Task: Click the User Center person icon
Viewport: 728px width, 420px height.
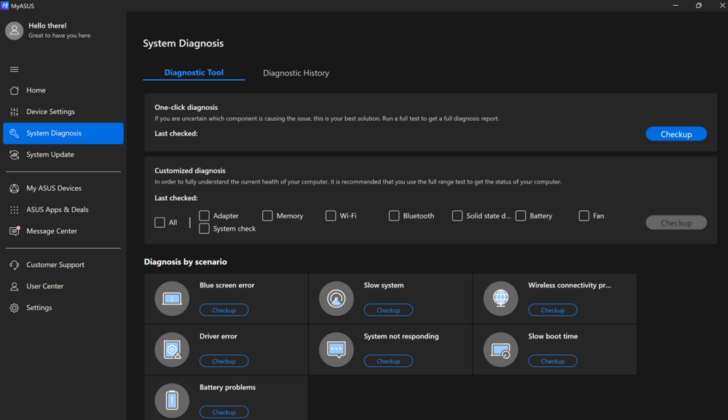Action: pos(14,286)
